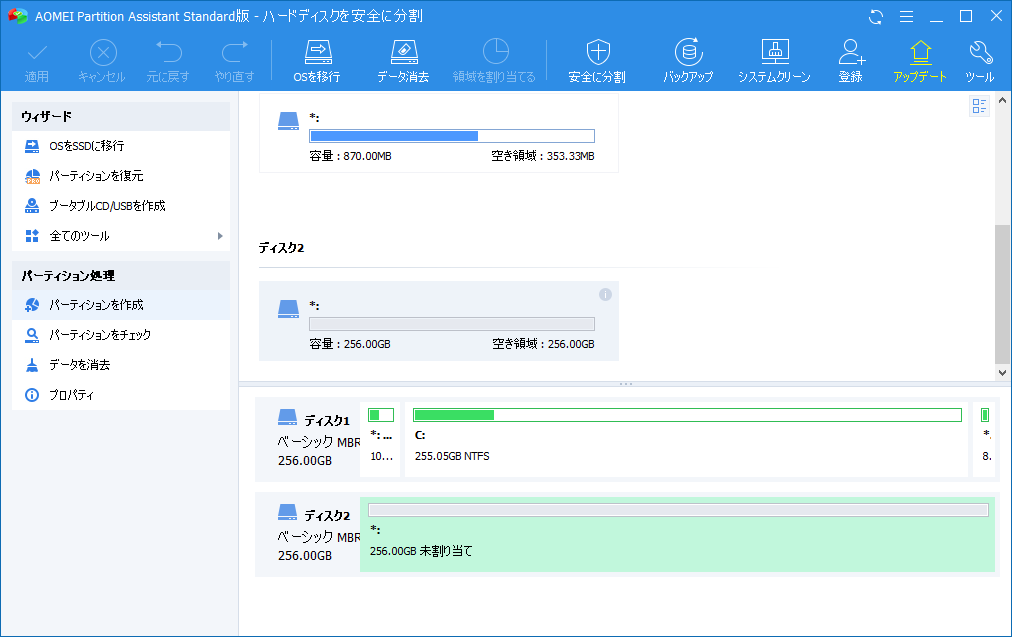Open the システムクリーン tool
The height and width of the screenshot is (637, 1012).
point(774,61)
